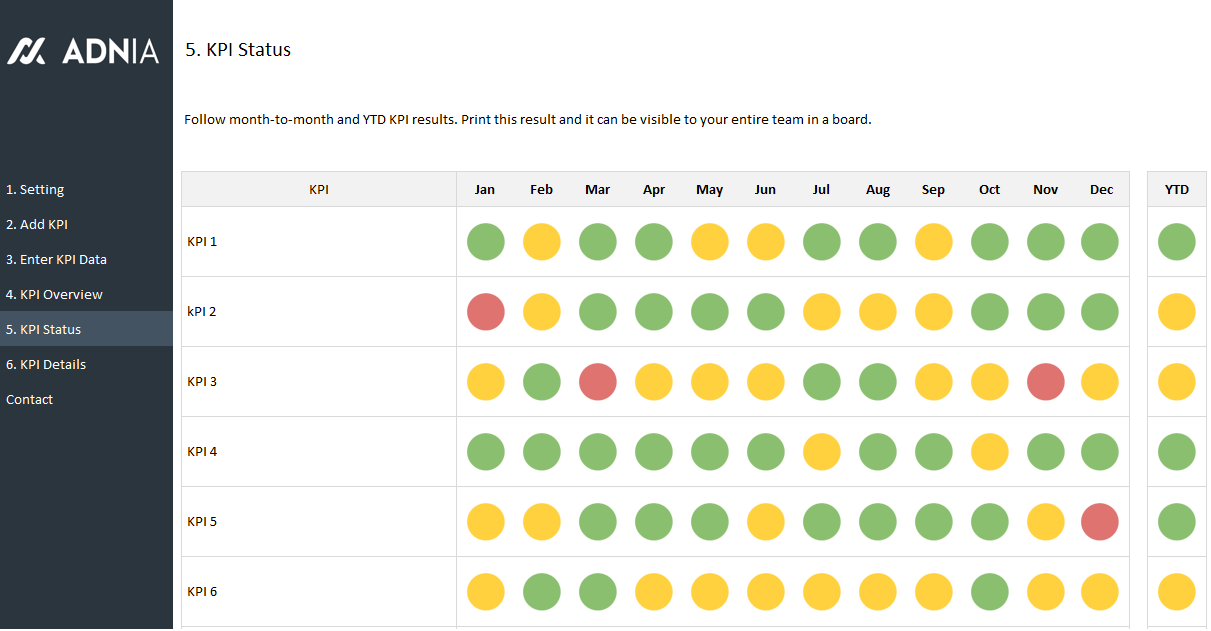Click the ADNIA logo
This screenshot has width=1211, height=631.
tap(83, 51)
